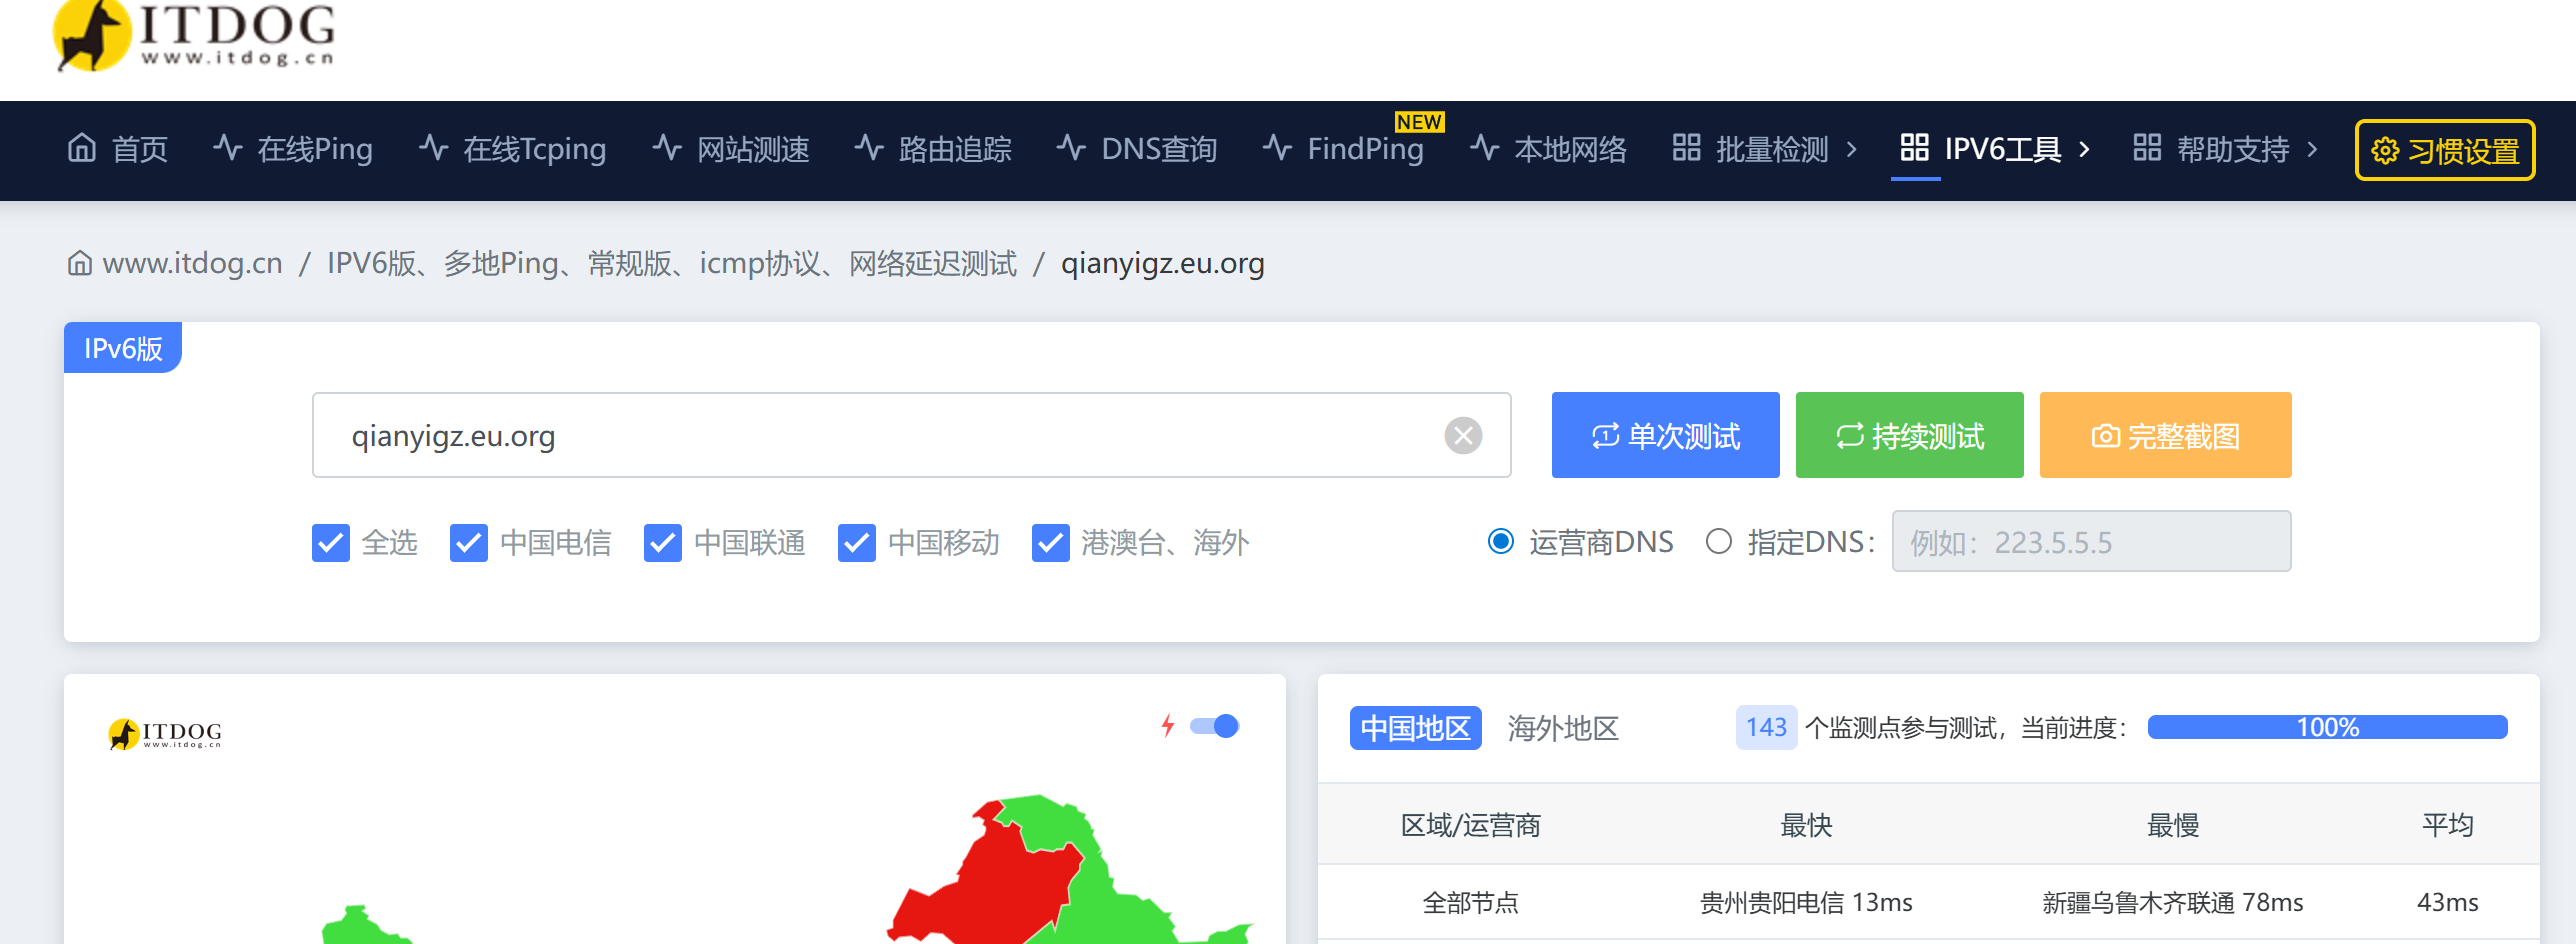Click the lightning bolt icon above map

point(1167,725)
